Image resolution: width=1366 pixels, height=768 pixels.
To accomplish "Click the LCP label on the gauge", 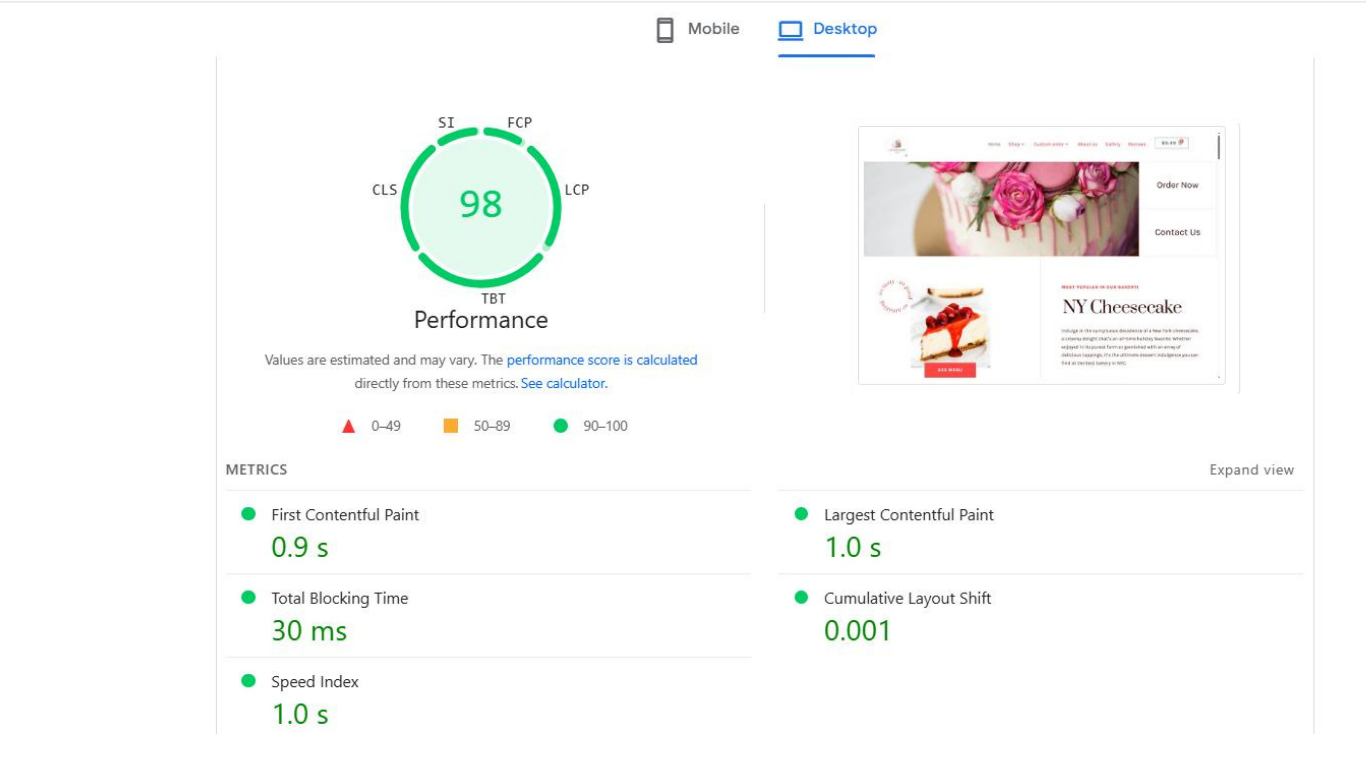I will tap(577, 190).
